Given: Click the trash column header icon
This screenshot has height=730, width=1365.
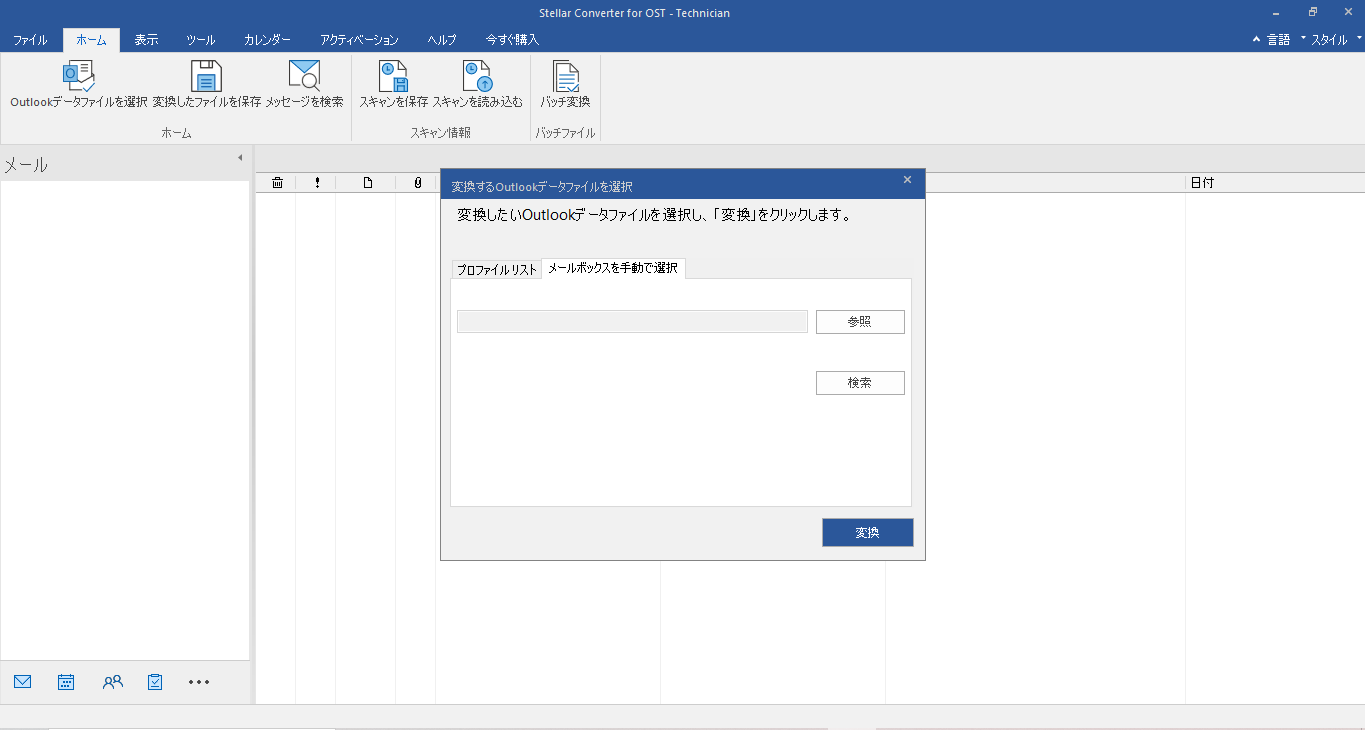Looking at the screenshot, I should pyautogui.click(x=277, y=183).
